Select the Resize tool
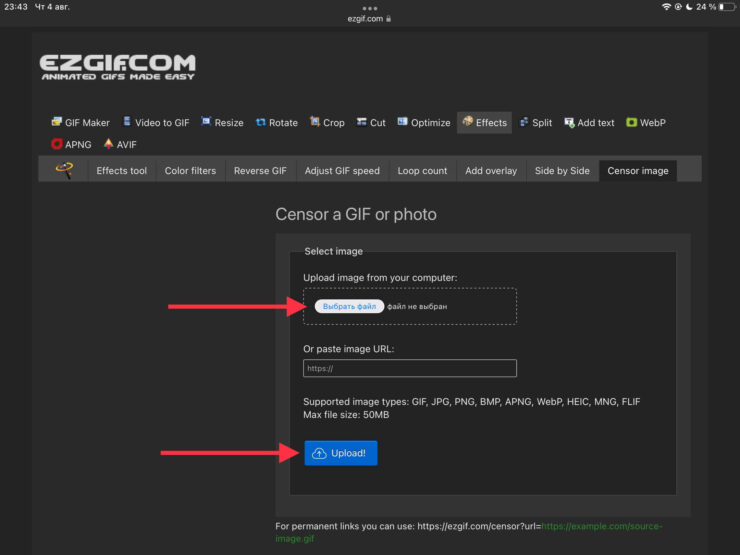The width and height of the screenshot is (740, 555). (x=222, y=123)
